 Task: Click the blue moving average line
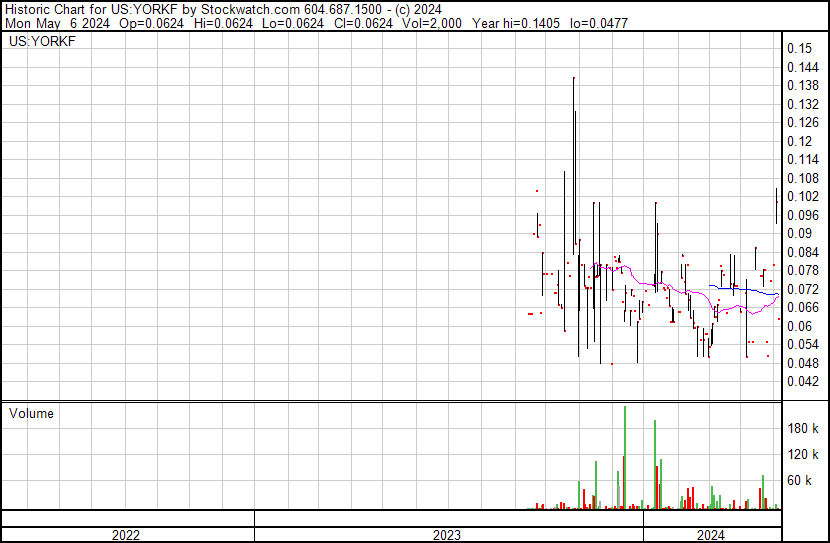tap(745, 289)
